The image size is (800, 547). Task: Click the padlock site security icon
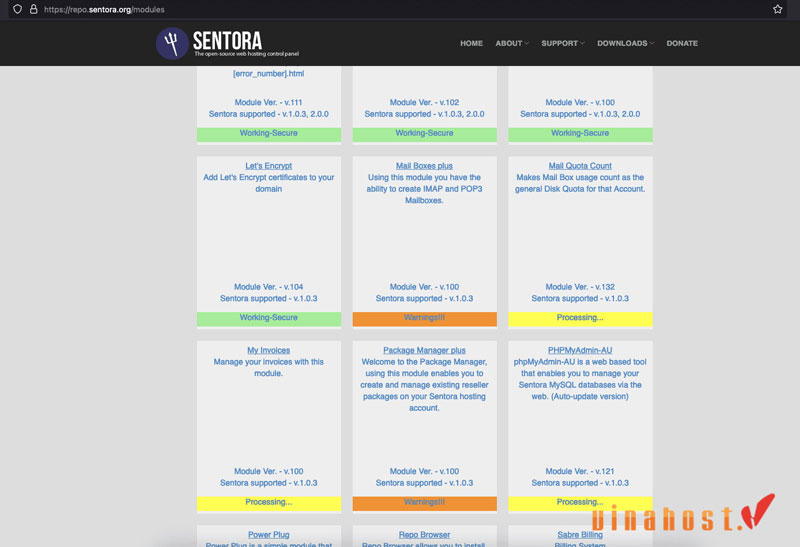click(x=34, y=9)
